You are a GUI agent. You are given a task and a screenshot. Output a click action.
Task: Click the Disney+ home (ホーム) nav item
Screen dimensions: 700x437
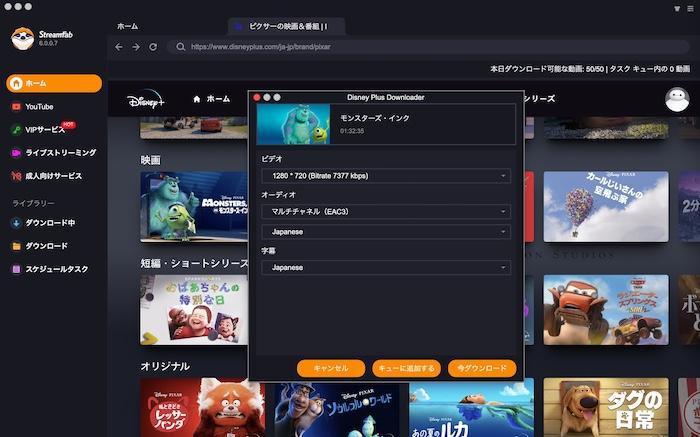(x=212, y=99)
